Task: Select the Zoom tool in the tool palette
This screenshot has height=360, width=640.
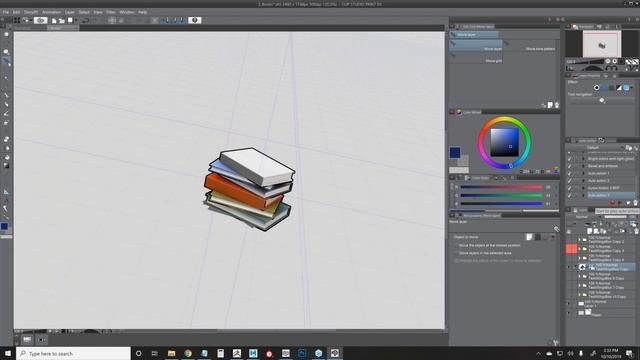Action: point(6,34)
